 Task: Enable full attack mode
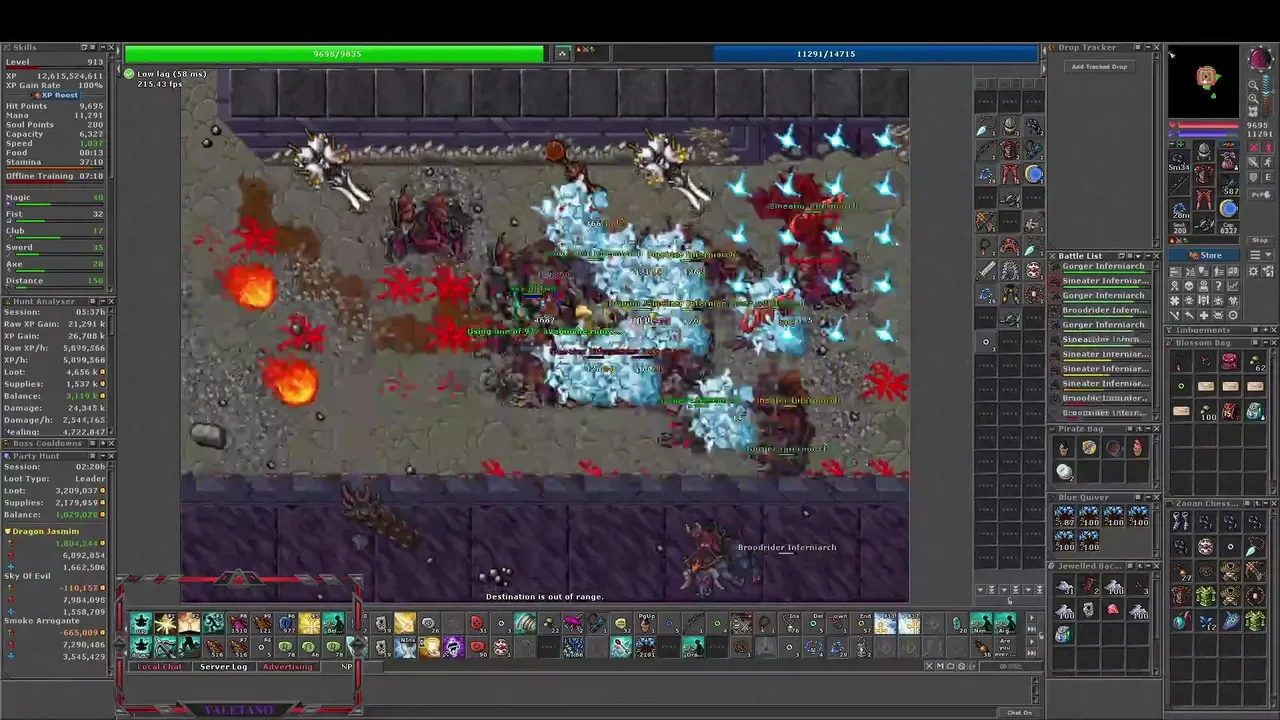(1253, 147)
